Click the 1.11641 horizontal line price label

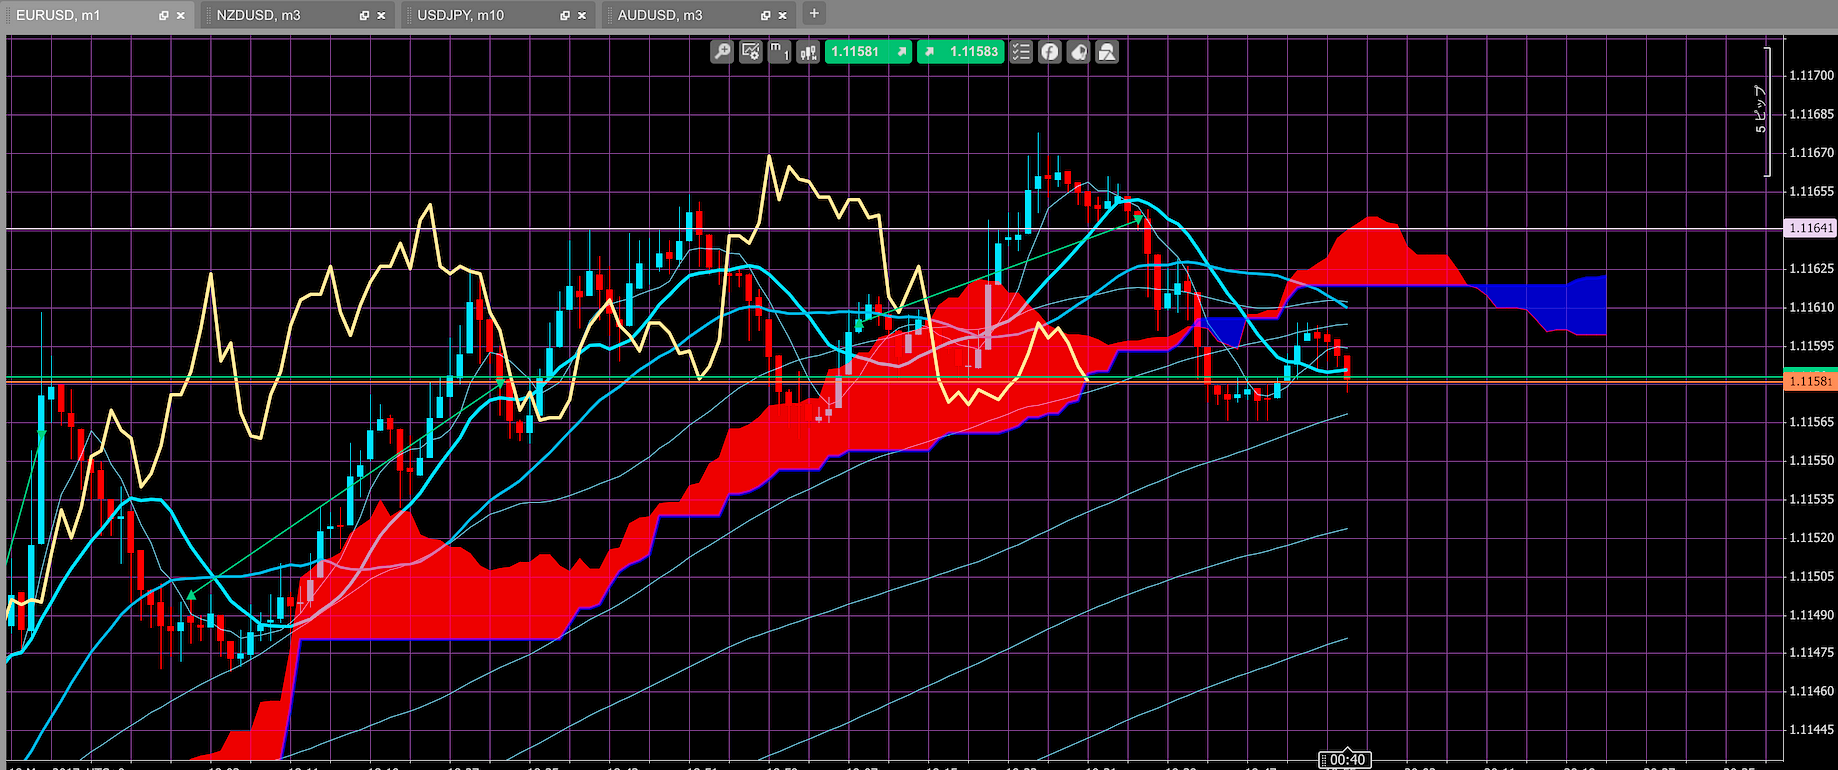[1811, 229]
